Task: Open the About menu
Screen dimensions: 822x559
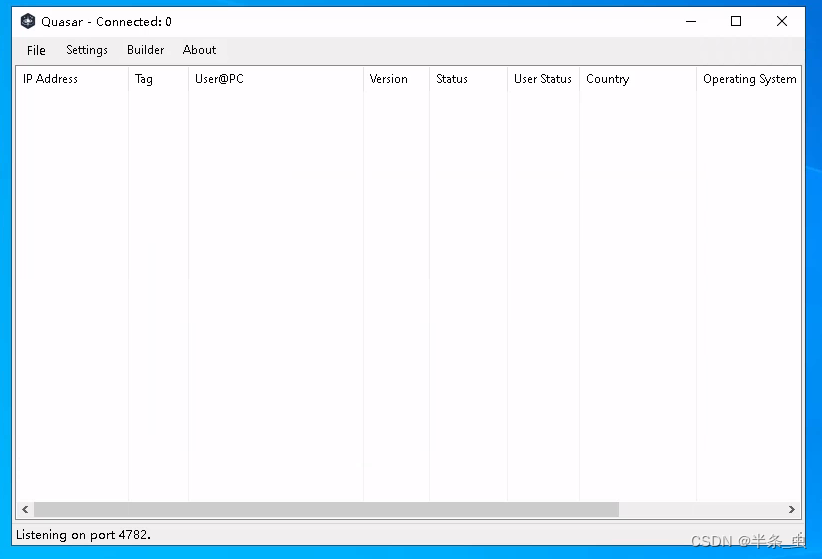Action: click(x=199, y=50)
